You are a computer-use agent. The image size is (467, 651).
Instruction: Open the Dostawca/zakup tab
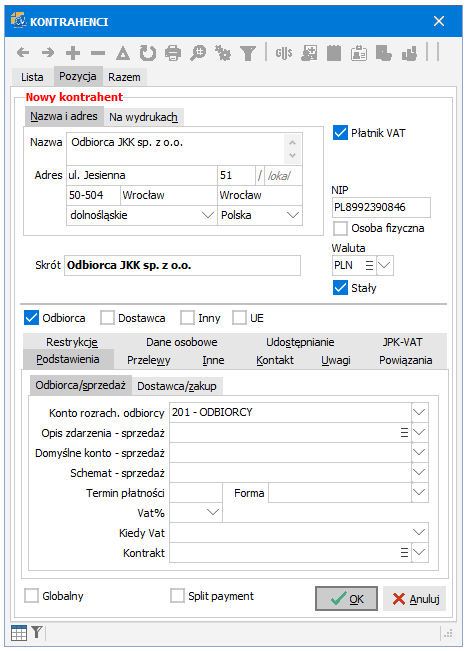coord(177,386)
